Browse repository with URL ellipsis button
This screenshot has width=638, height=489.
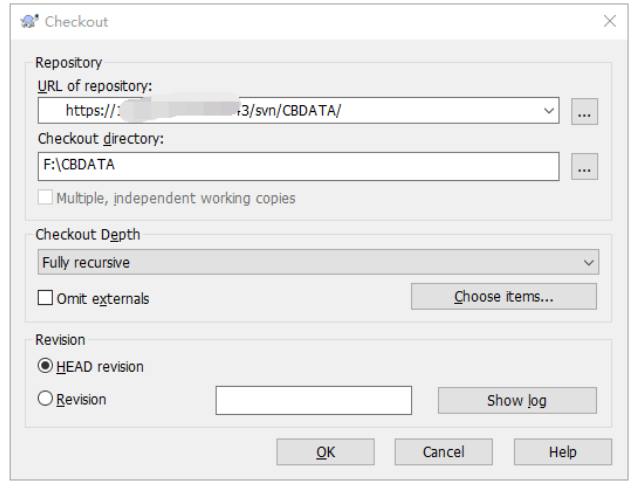[x=584, y=111]
